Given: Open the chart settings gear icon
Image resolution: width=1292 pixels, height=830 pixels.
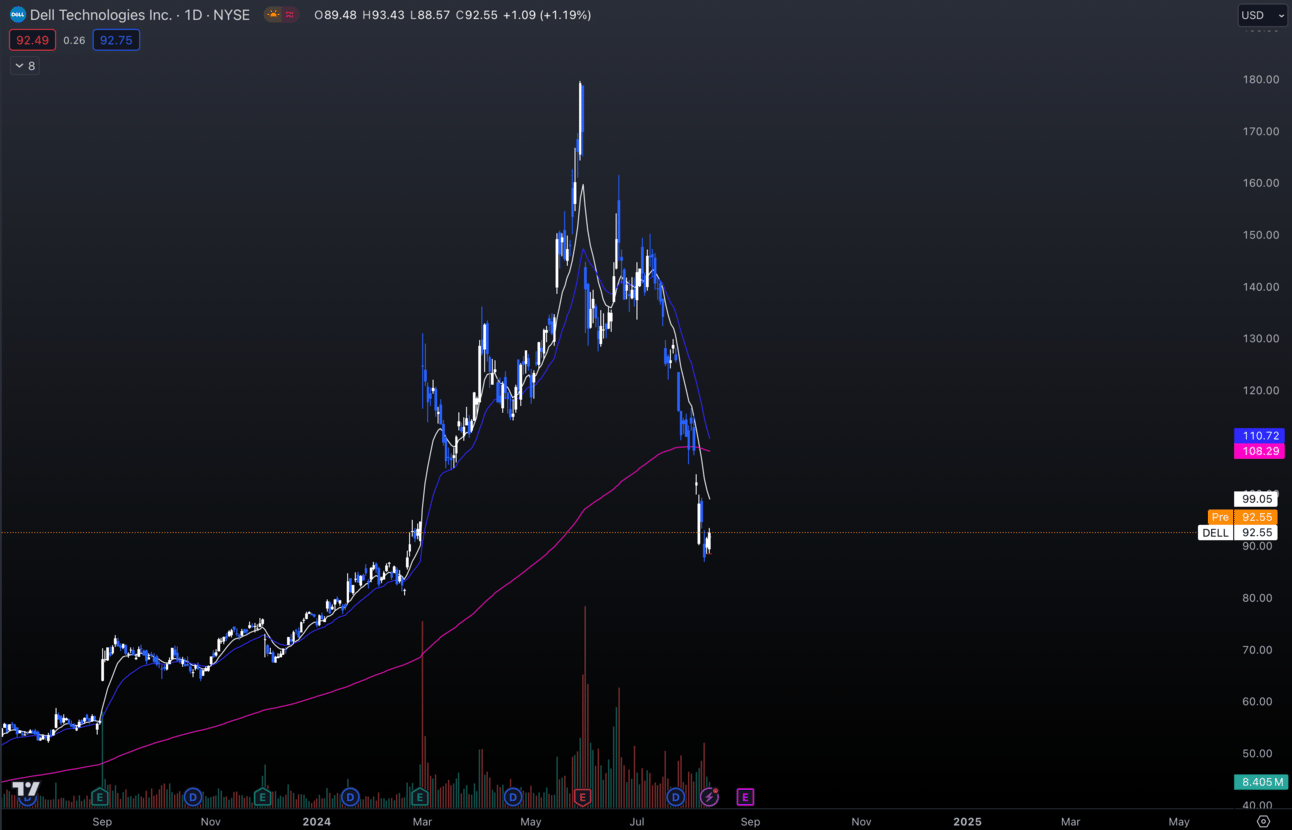Looking at the screenshot, I should [x=1264, y=822].
